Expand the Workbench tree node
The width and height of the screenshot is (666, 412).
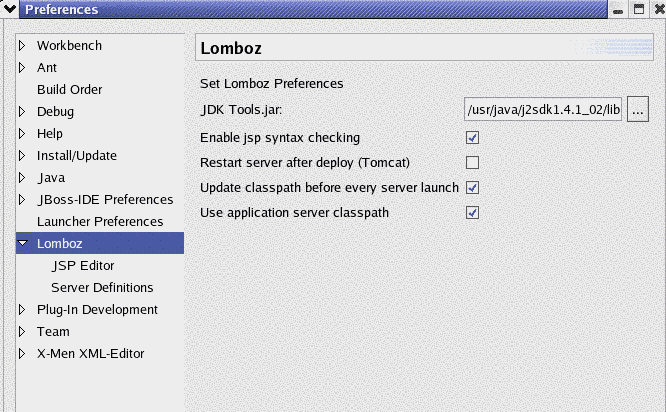[23, 46]
